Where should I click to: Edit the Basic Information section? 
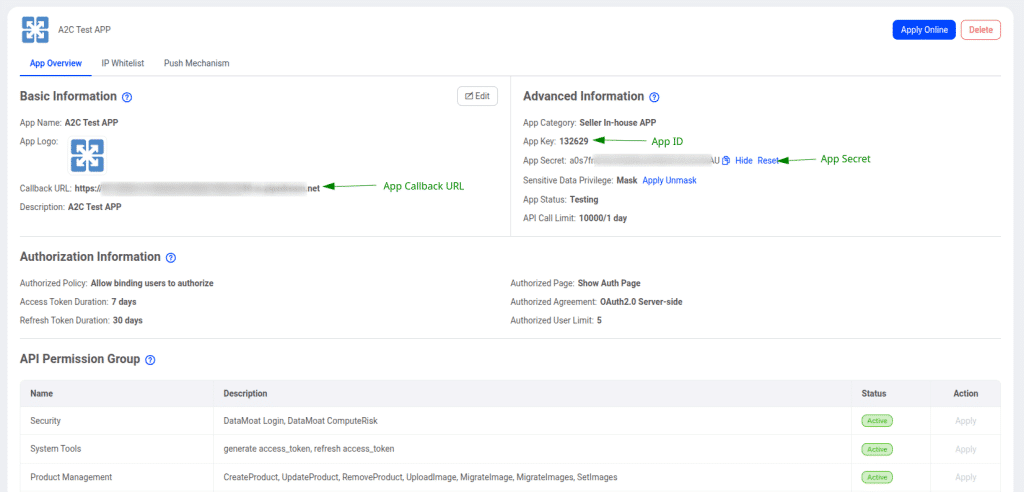(x=477, y=96)
